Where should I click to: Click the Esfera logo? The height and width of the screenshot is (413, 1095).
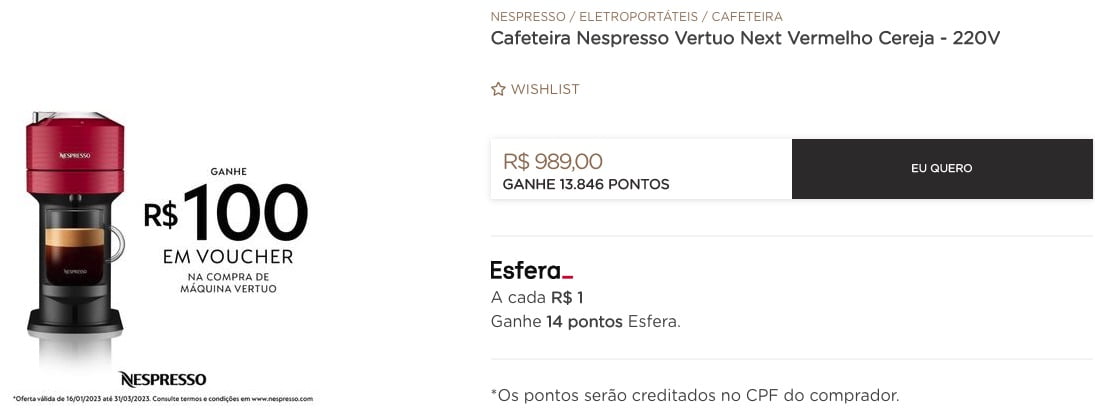(531, 270)
